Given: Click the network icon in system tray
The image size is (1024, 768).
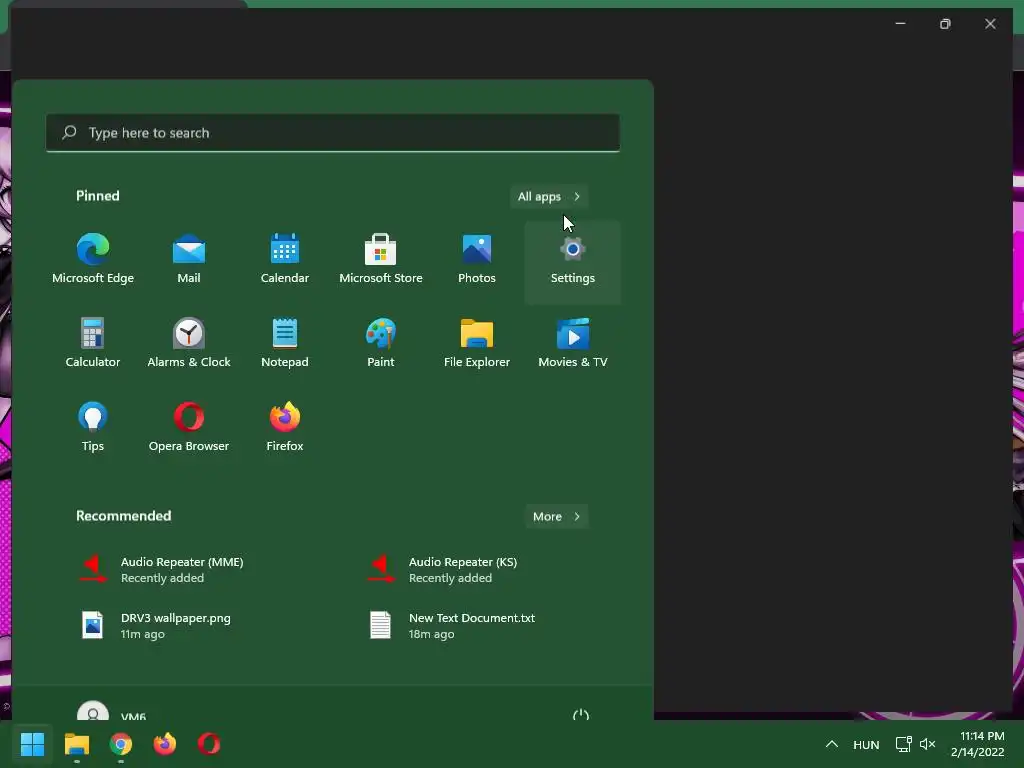Looking at the screenshot, I should point(903,744).
